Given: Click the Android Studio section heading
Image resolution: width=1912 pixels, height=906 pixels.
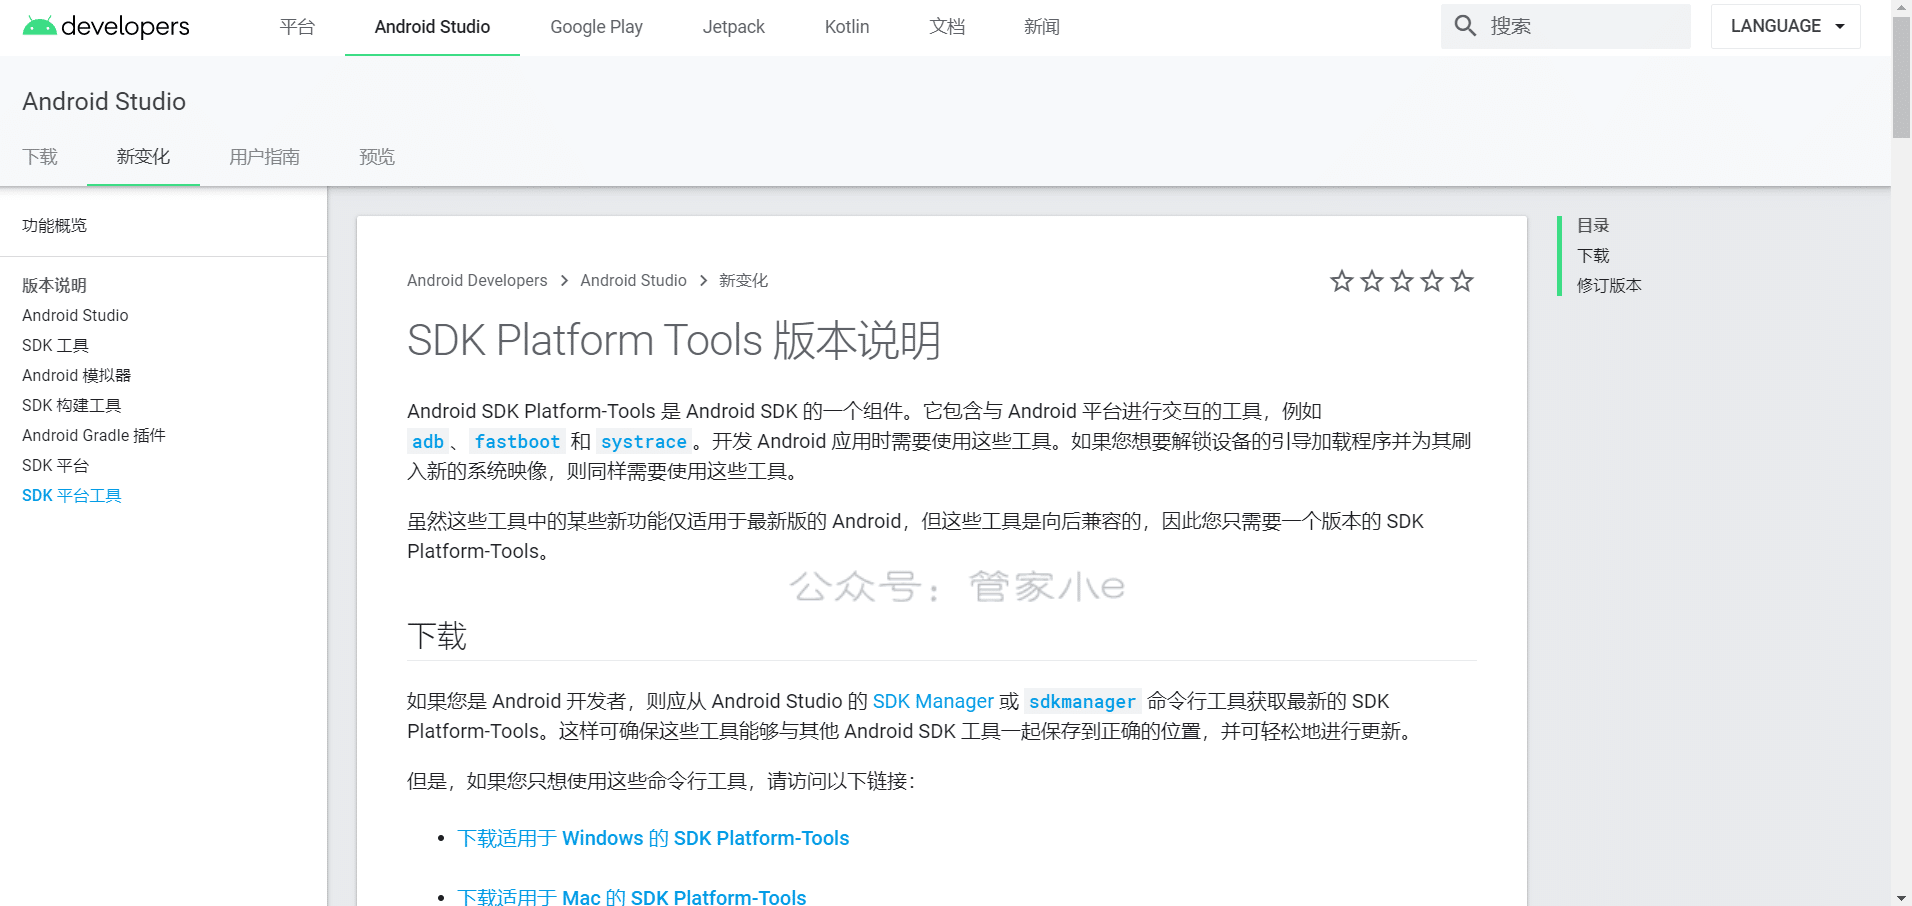Looking at the screenshot, I should click(104, 102).
